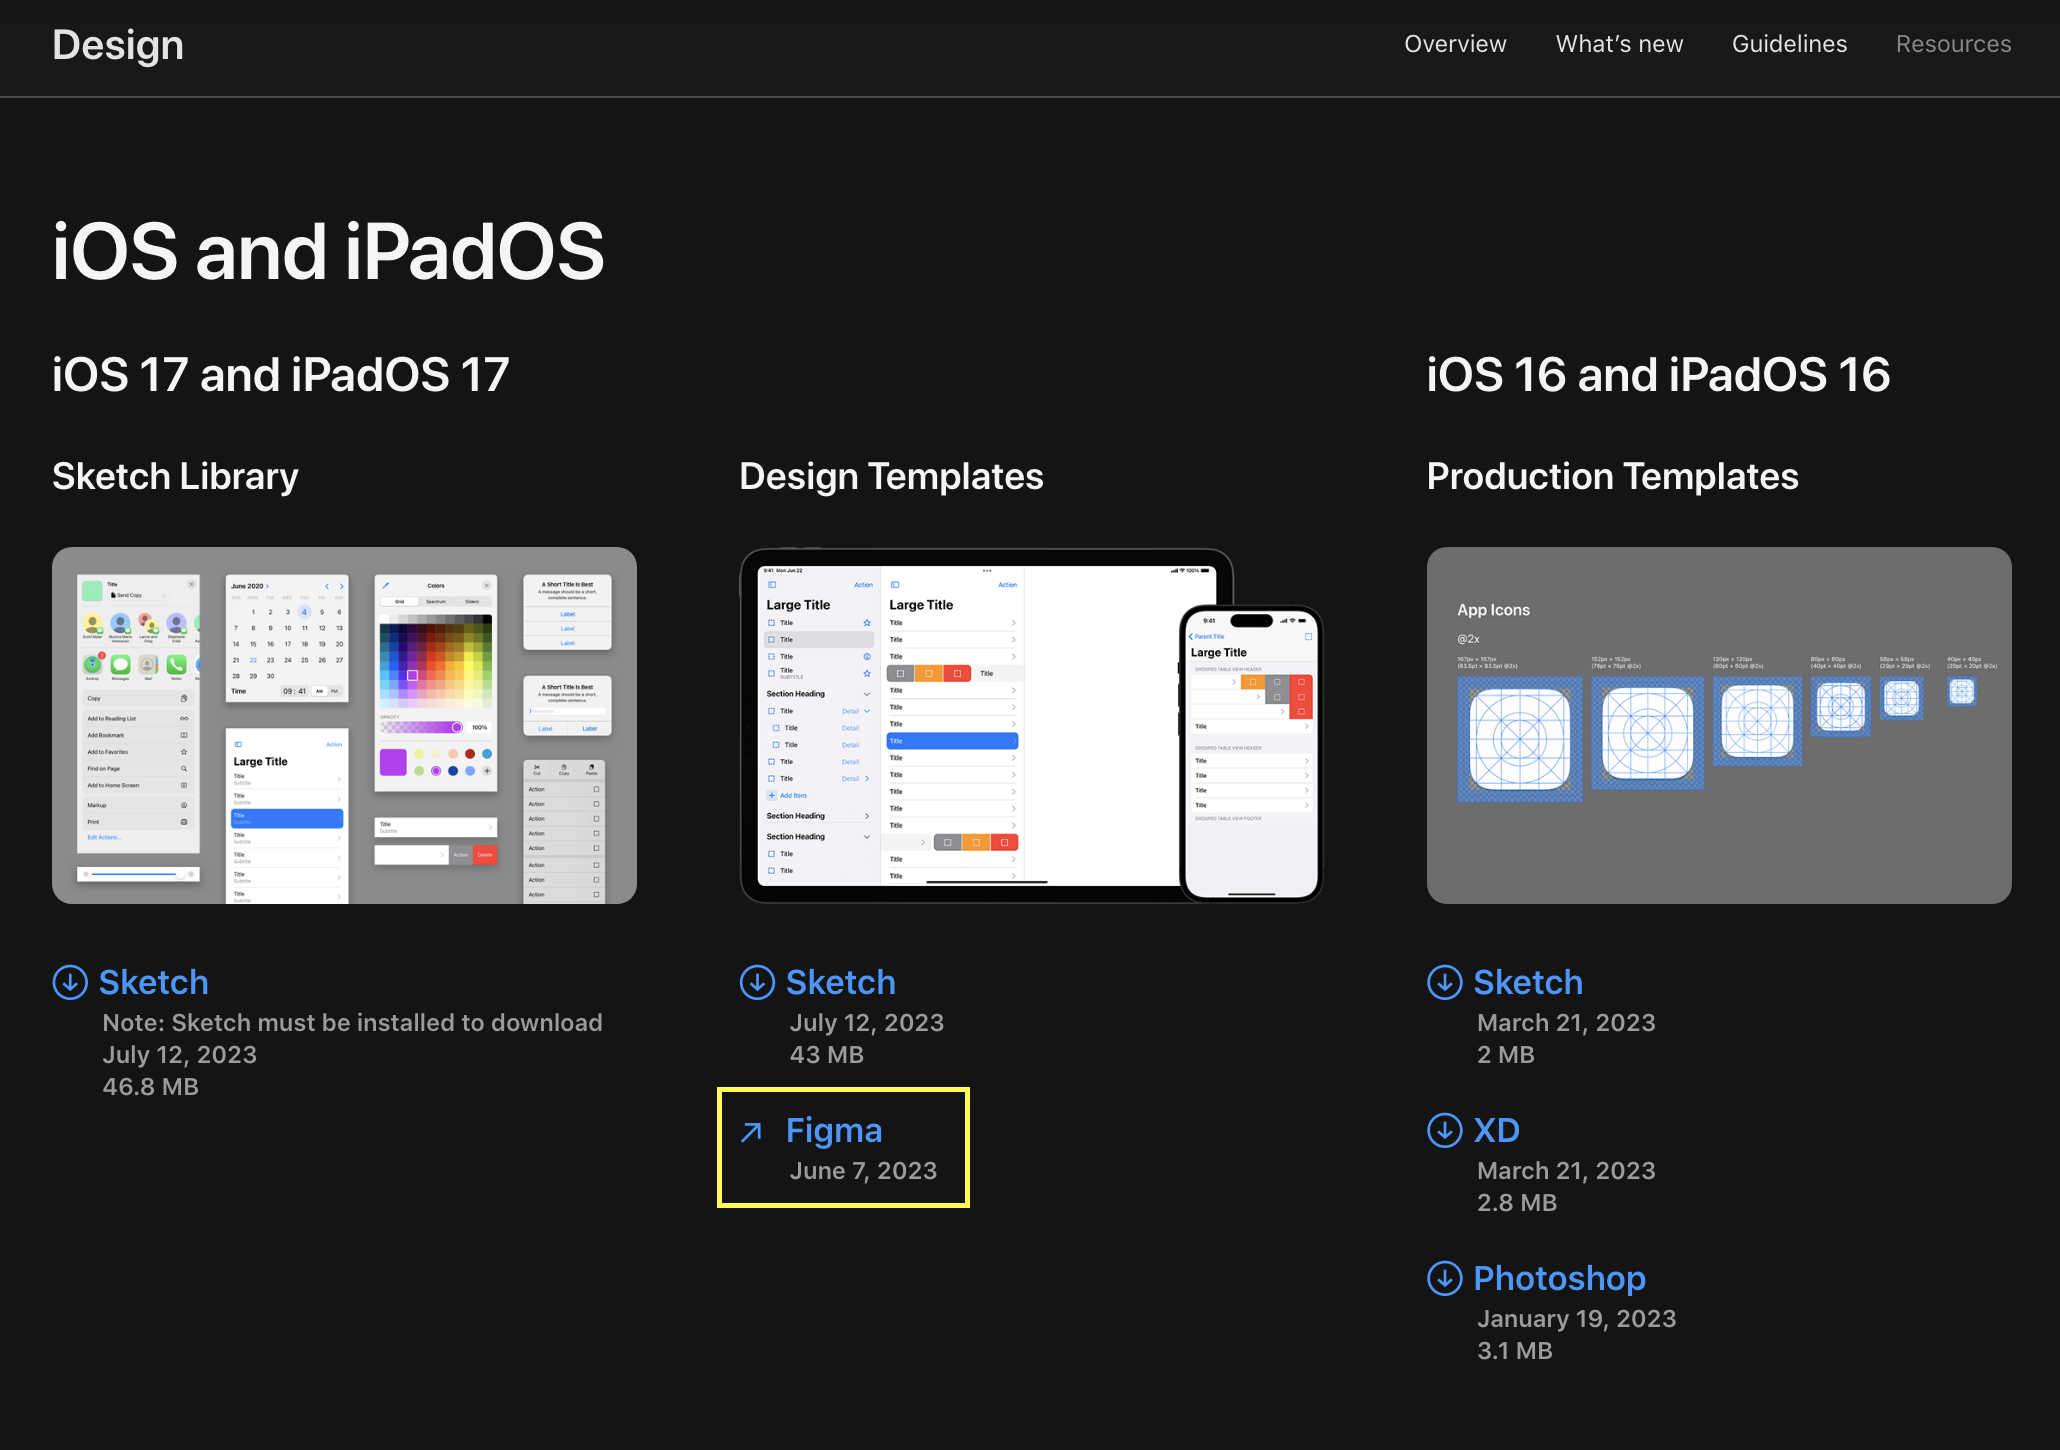The image size is (2060, 1450).
Task: Download the Sketch Library file link
Action: pos(153,982)
